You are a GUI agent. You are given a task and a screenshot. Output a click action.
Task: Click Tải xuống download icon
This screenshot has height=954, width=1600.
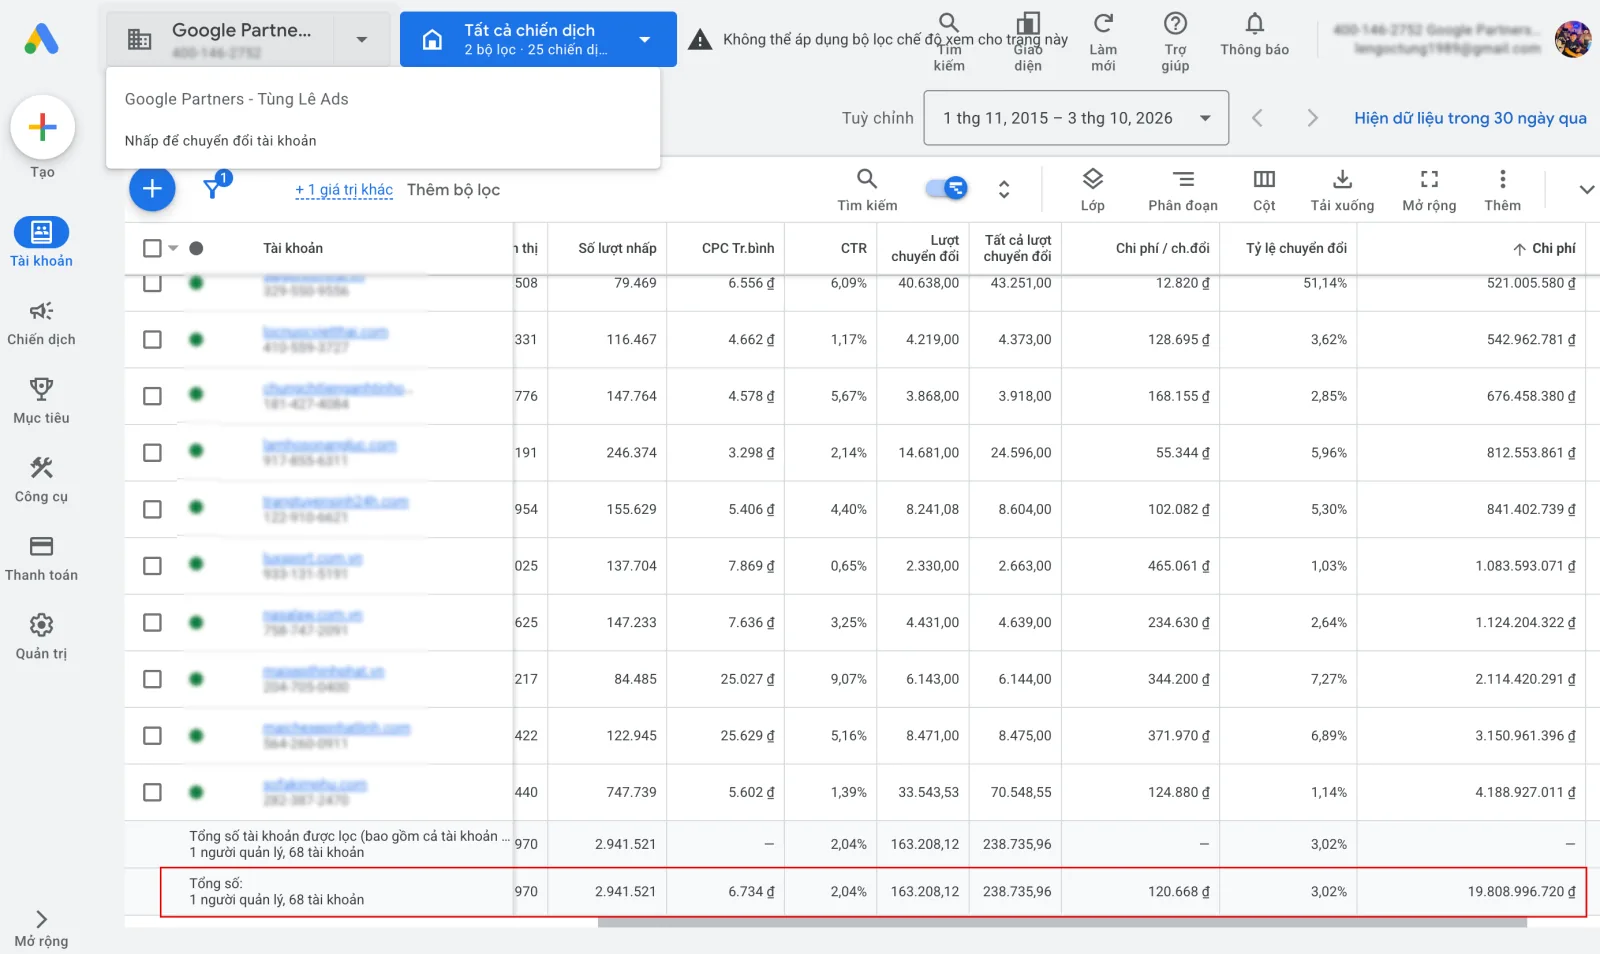pyautogui.click(x=1343, y=179)
